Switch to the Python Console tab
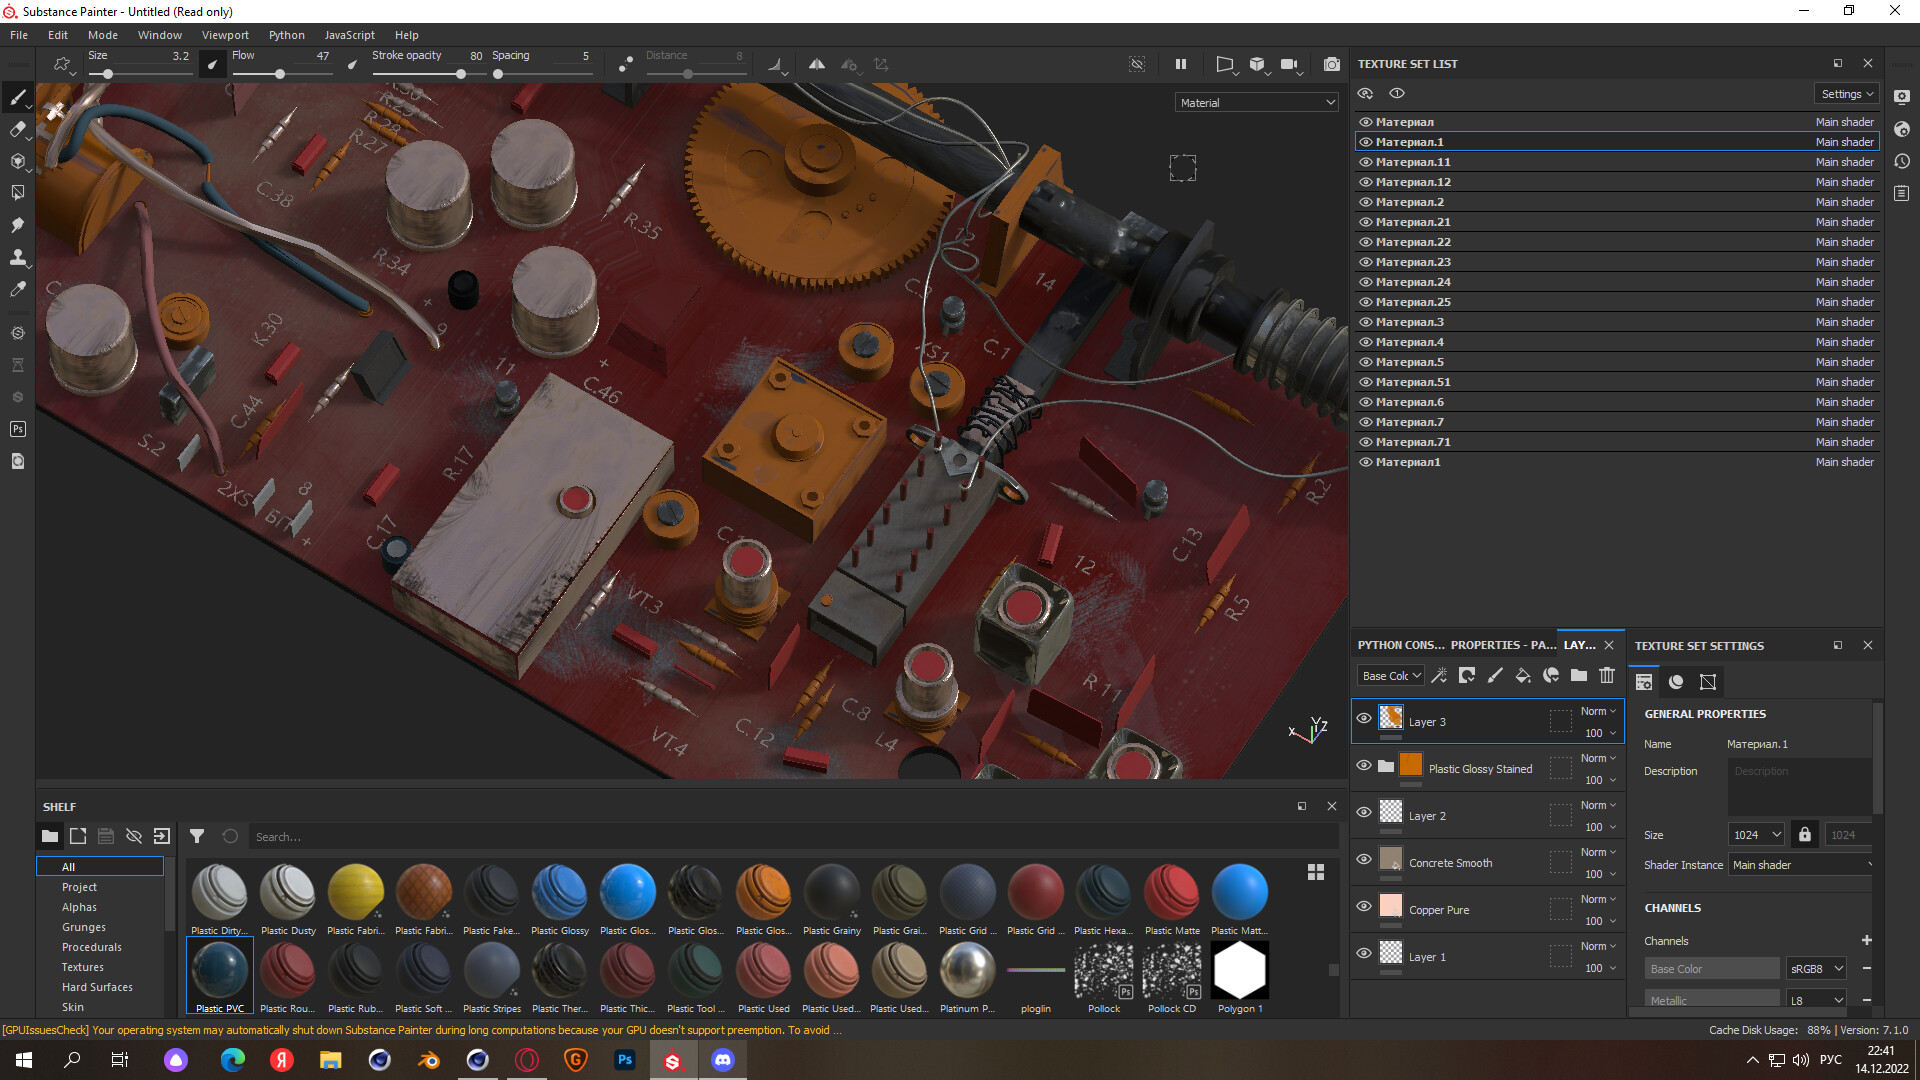The height and width of the screenshot is (1080, 1920). click(1400, 645)
